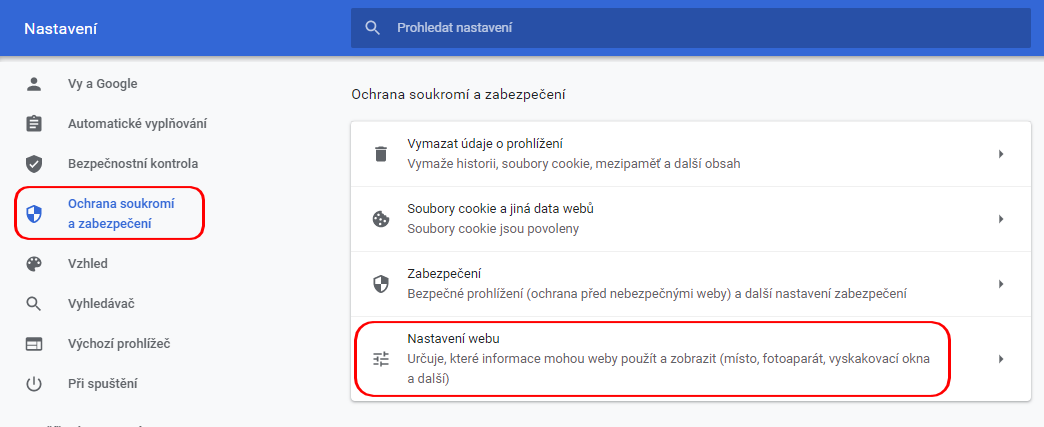Open the Nastavení webu row arrow
The image size is (1044, 427).
click(1000, 359)
